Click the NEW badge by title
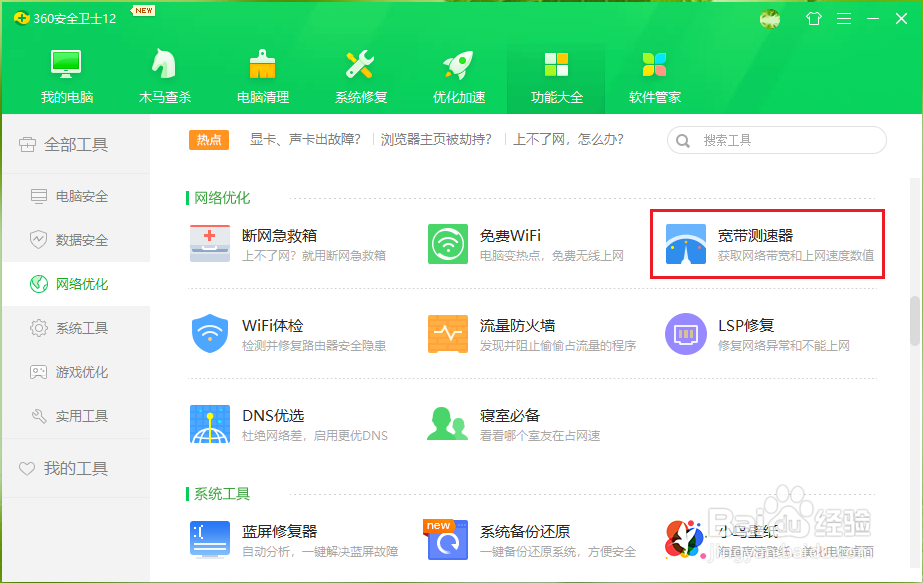 (x=144, y=11)
